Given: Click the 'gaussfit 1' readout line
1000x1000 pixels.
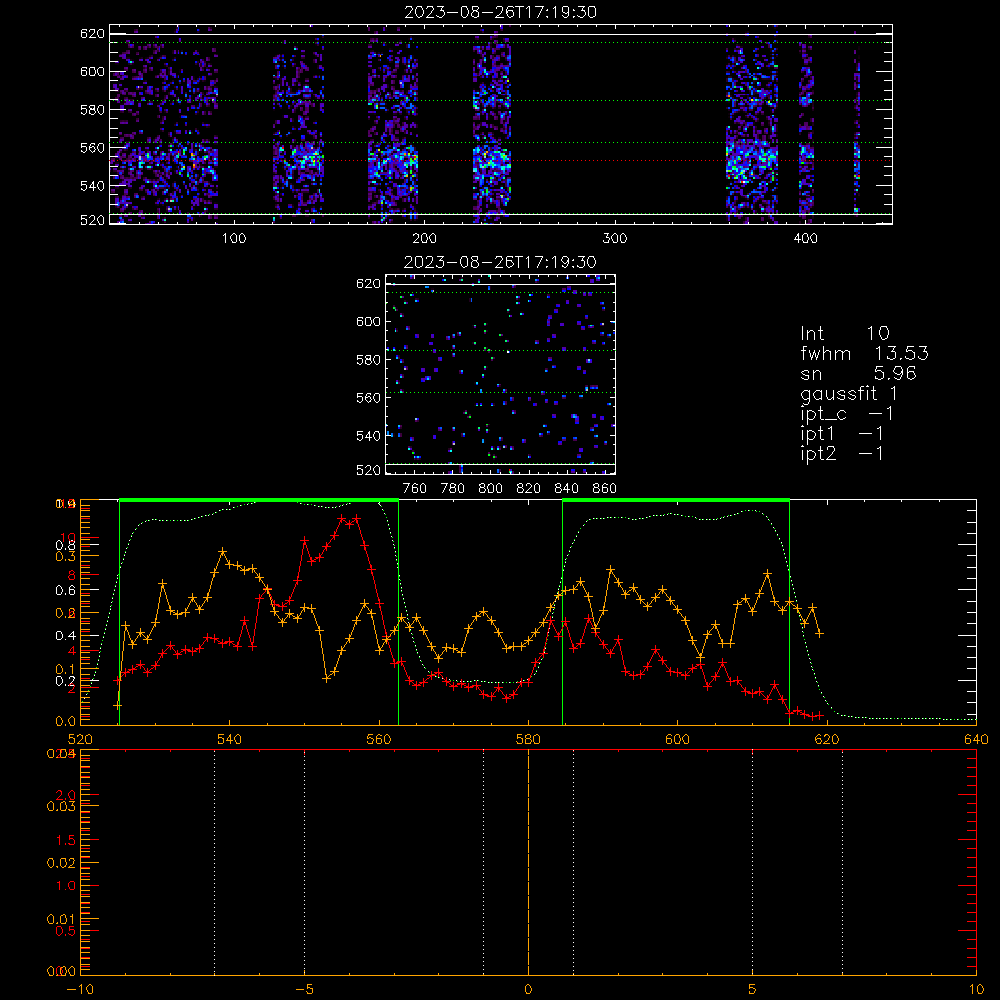Looking at the screenshot, I should [x=849, y=393].
